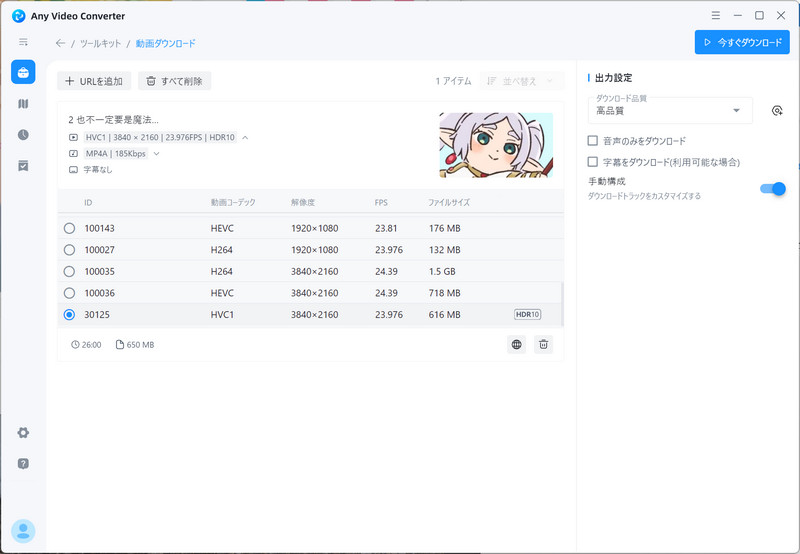The height and width of the screenshot is (554, 800).
Task: Click the 今すぐダウンロード button
Action: pos(742,43)
